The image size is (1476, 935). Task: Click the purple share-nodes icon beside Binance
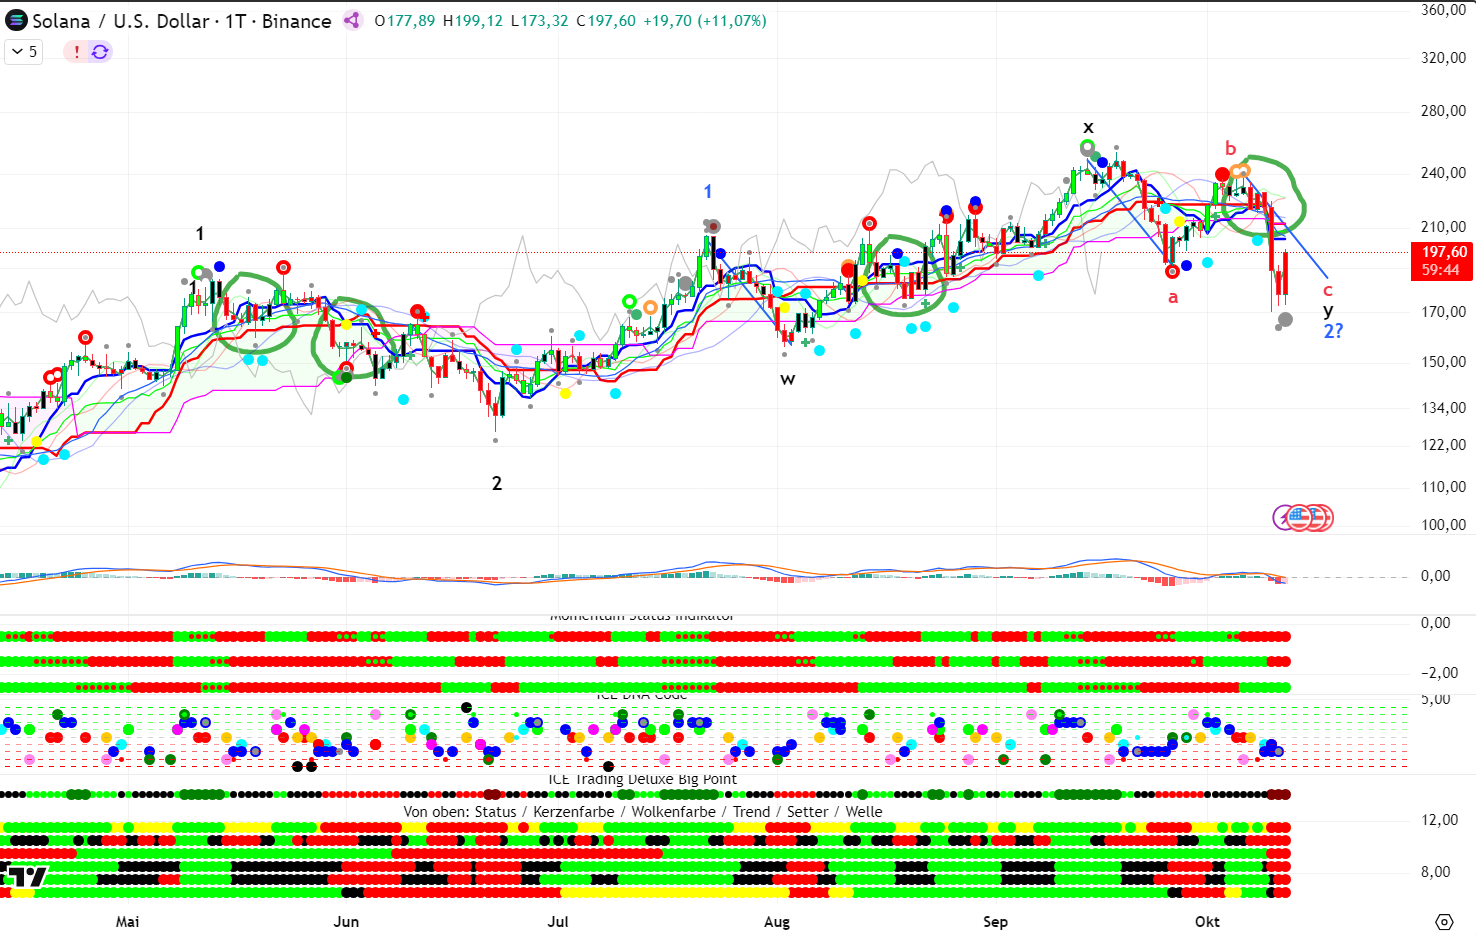[x=352, y=21]
